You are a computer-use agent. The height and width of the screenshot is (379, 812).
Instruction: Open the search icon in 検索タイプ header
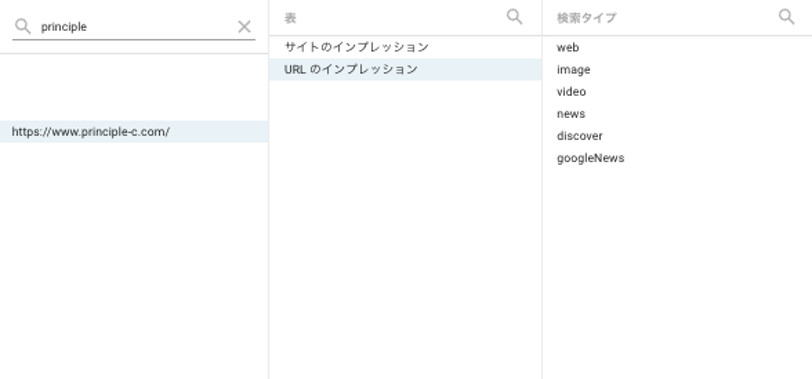[786, 17]
